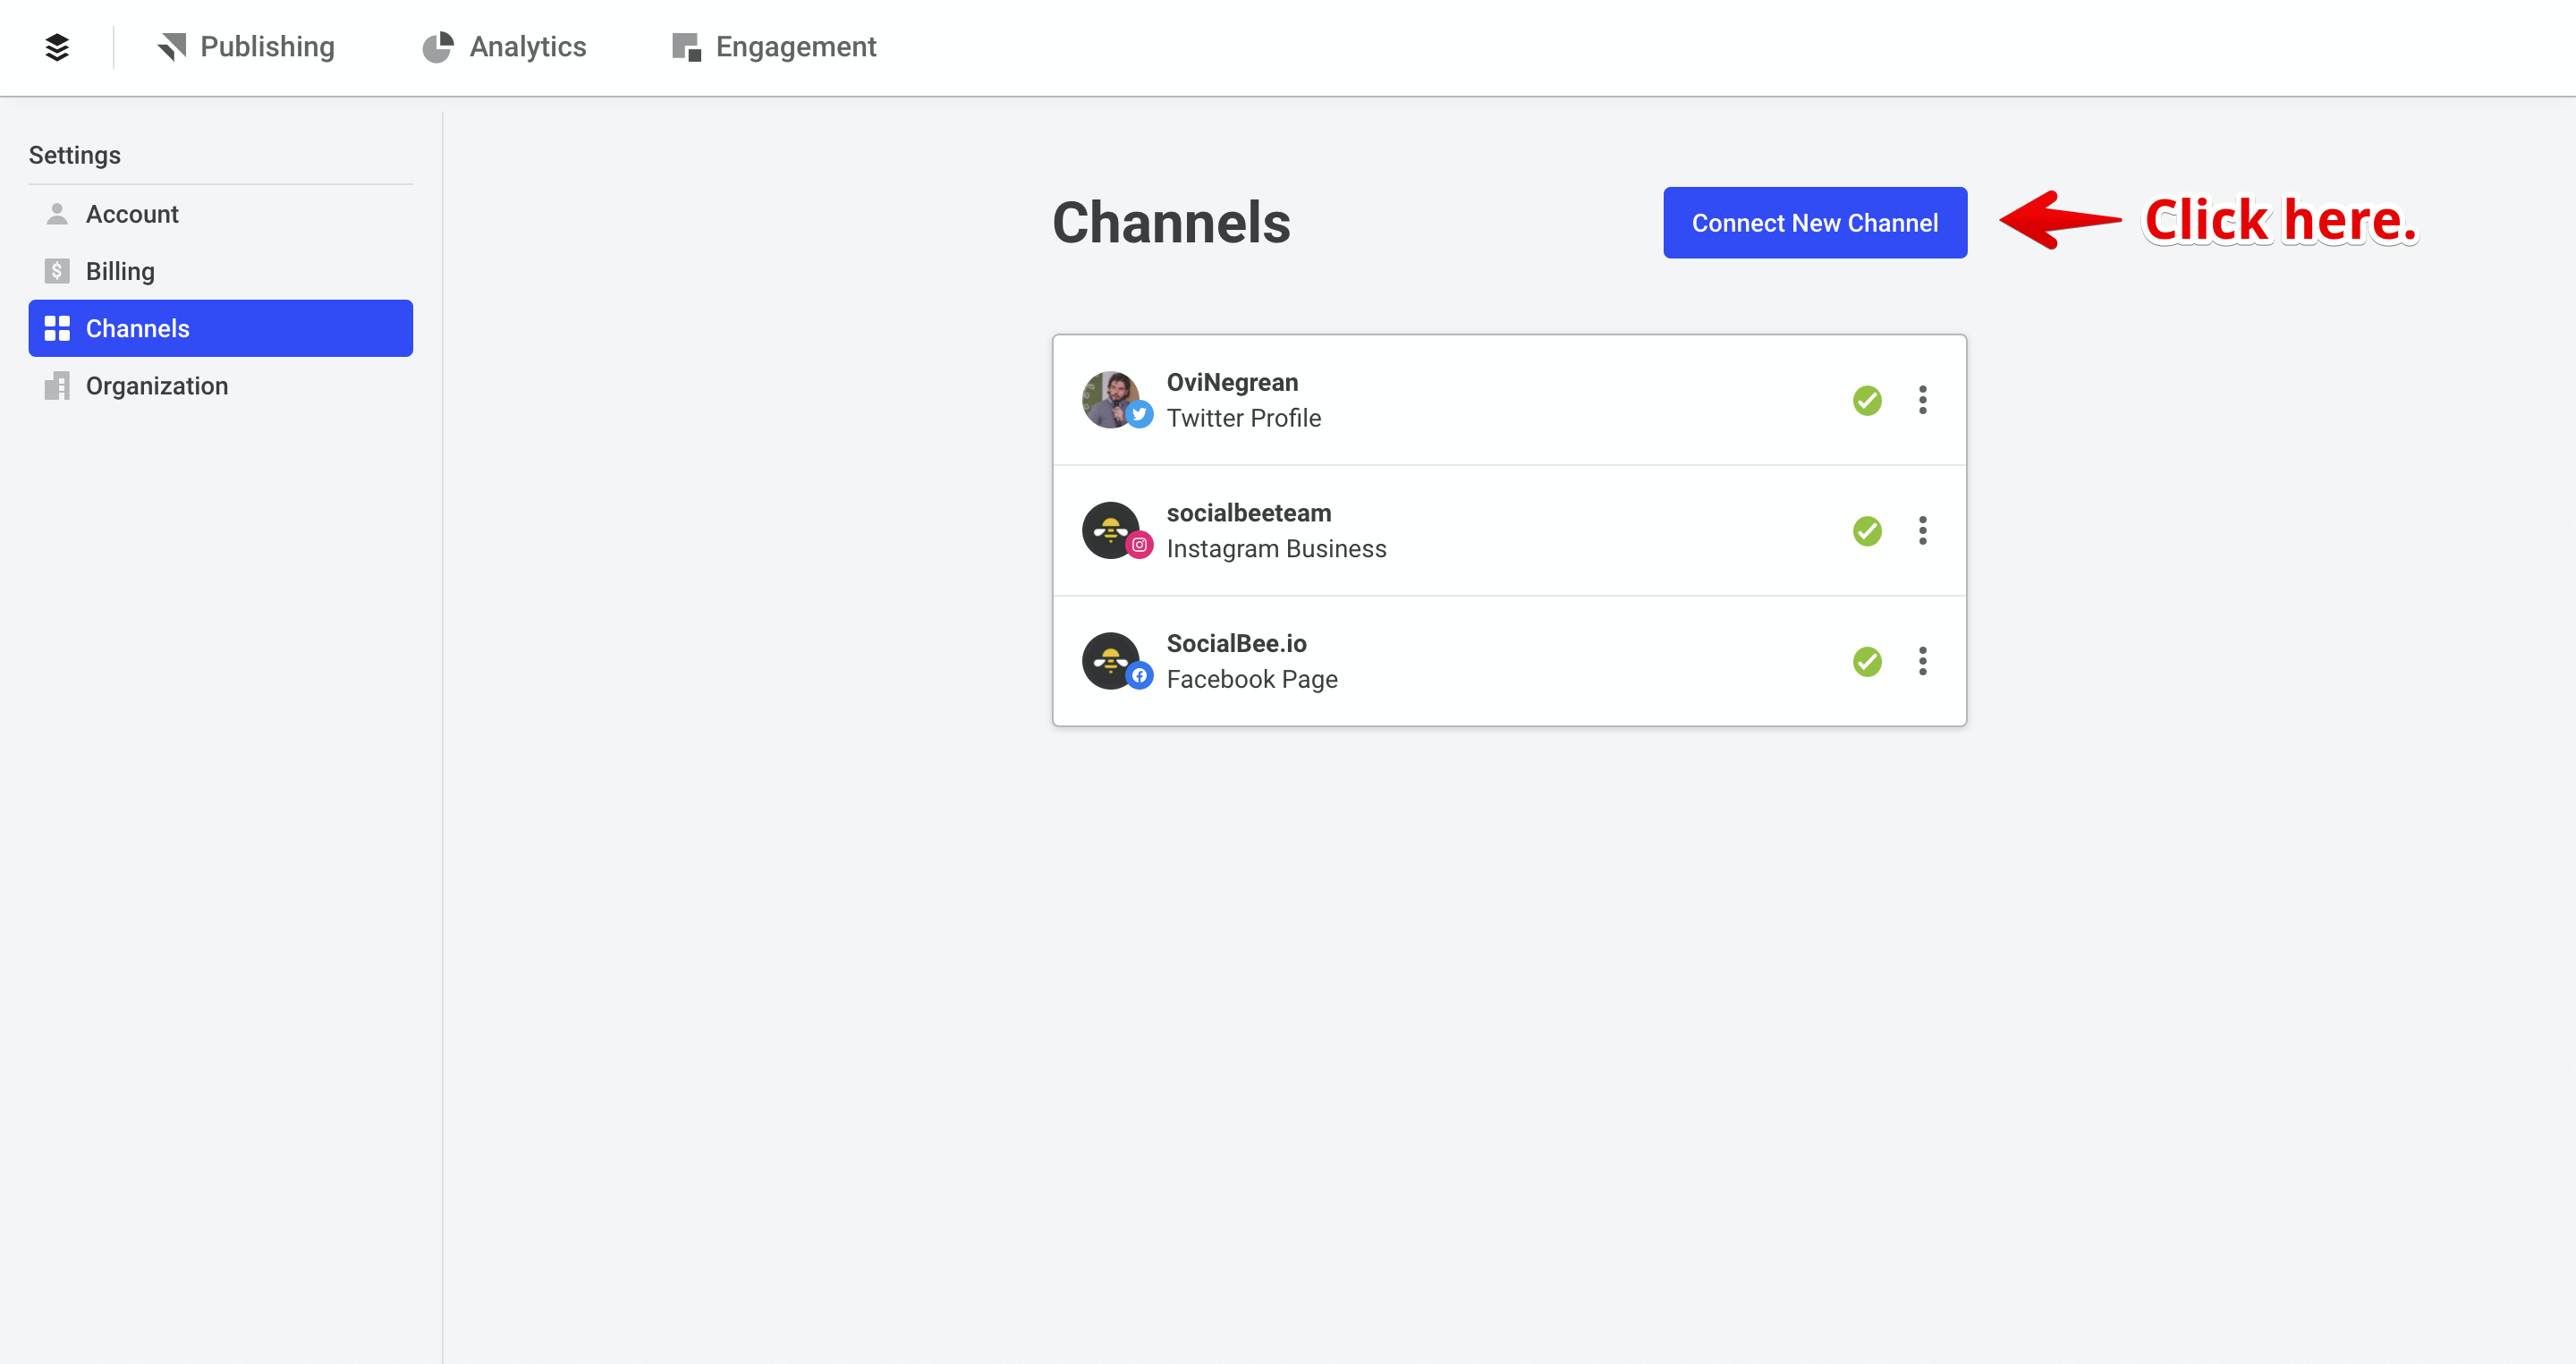The image size is (2576, 1364).
Task: Select Organization in Settings sidebar
Action: tap(220, 385)
